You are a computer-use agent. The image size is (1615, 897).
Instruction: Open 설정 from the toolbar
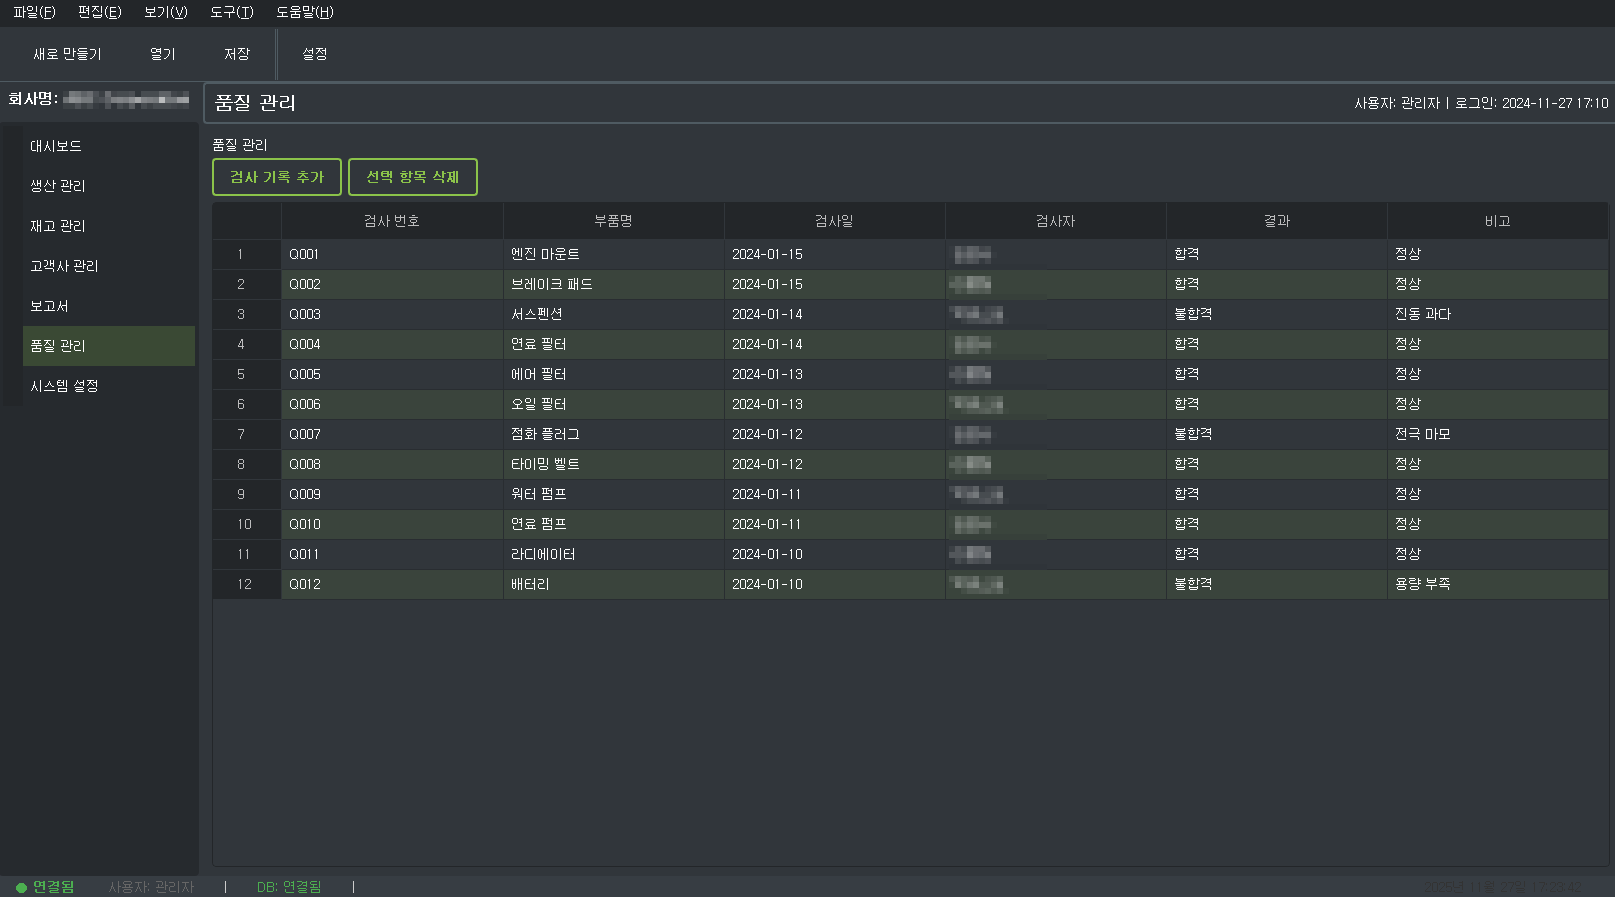(x=314, y=54)
